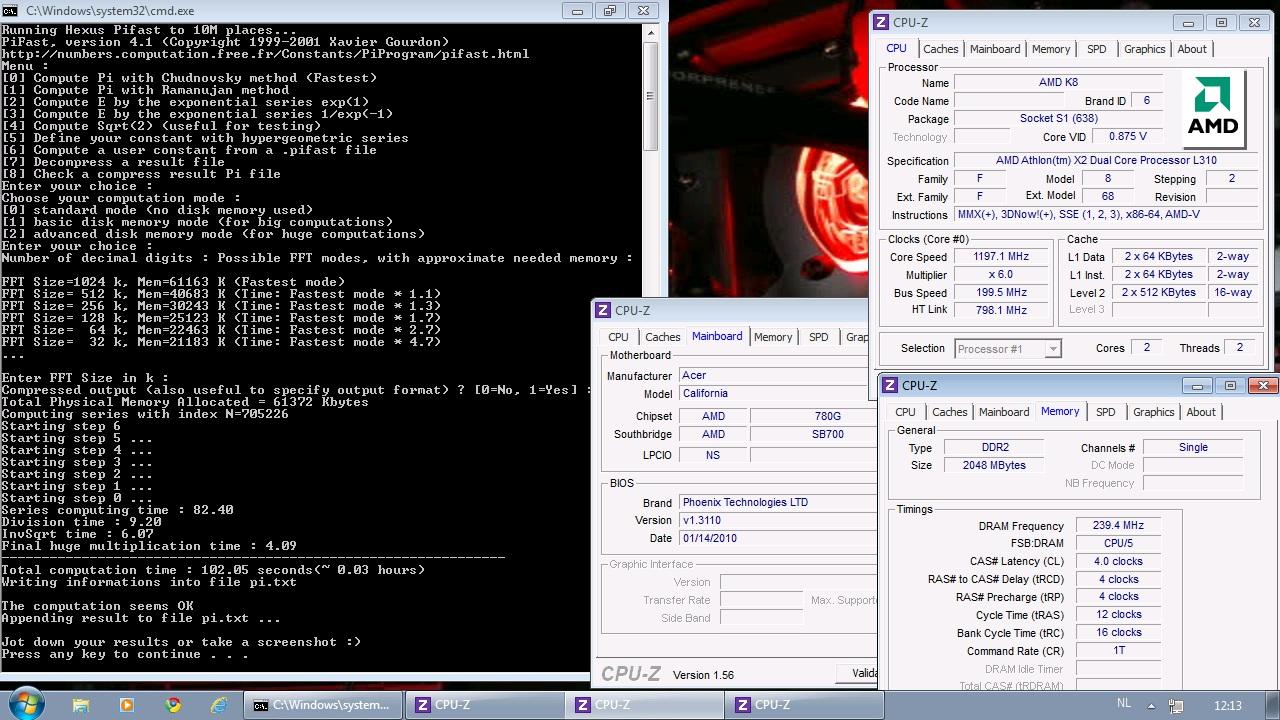Screen dimensions: 1280x720
Task: Switch to the SPD tab in the bottom CPU-Z window
Action: [x=1106, y=412]
